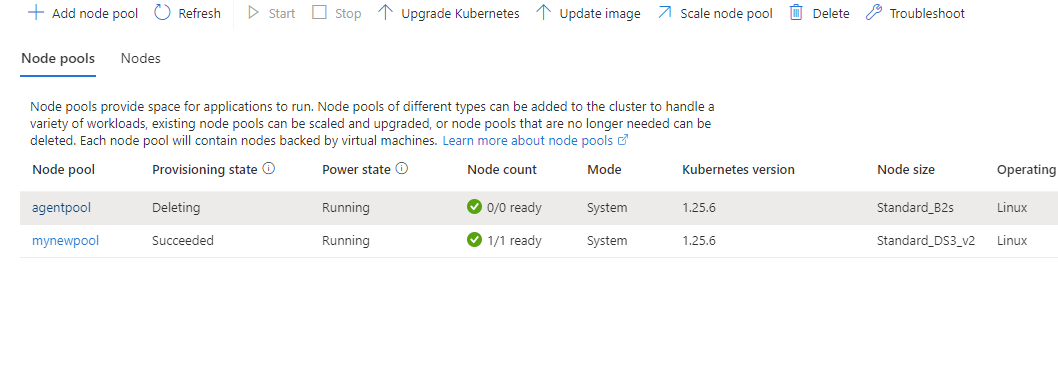Sort by Kubernetes version column header
This screenshot has height=383, width=1058.
coord(738,170)
